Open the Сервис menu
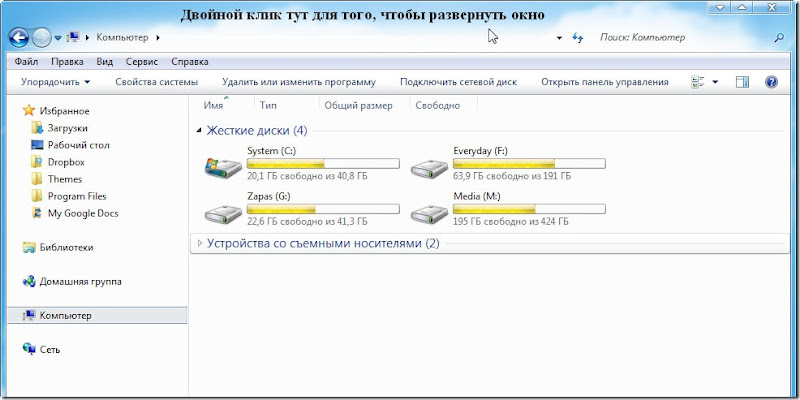800x400 pixels. 142,62
